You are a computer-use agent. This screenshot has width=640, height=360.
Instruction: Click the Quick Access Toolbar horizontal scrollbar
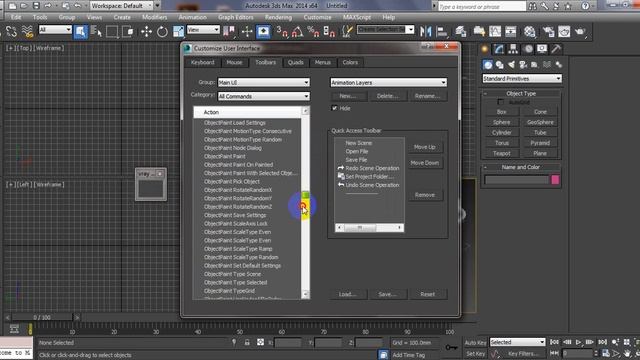point(369,228)
